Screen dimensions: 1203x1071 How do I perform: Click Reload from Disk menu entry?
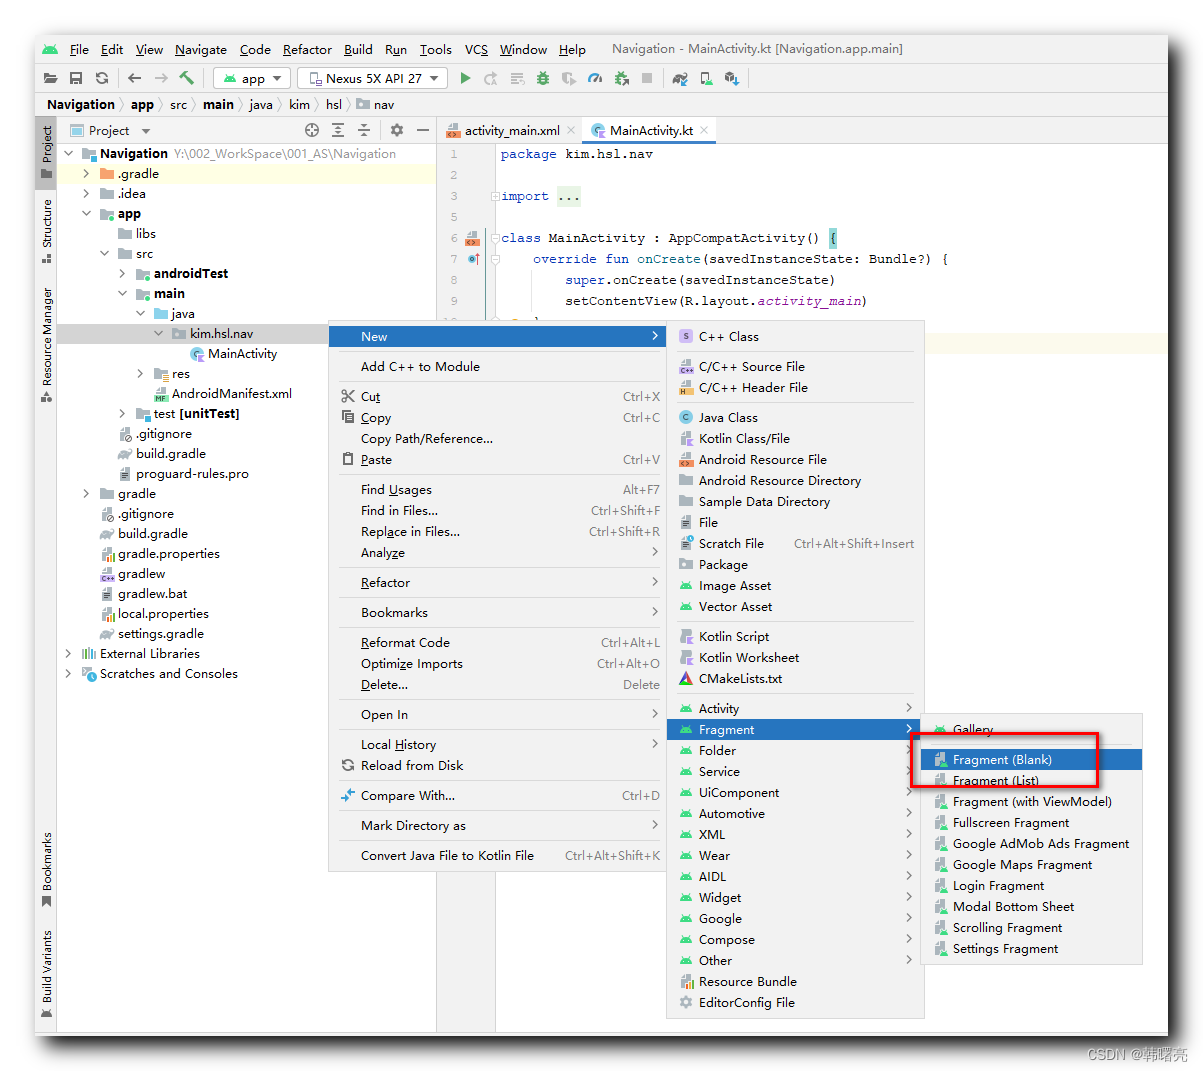click(x=412, y=766)
